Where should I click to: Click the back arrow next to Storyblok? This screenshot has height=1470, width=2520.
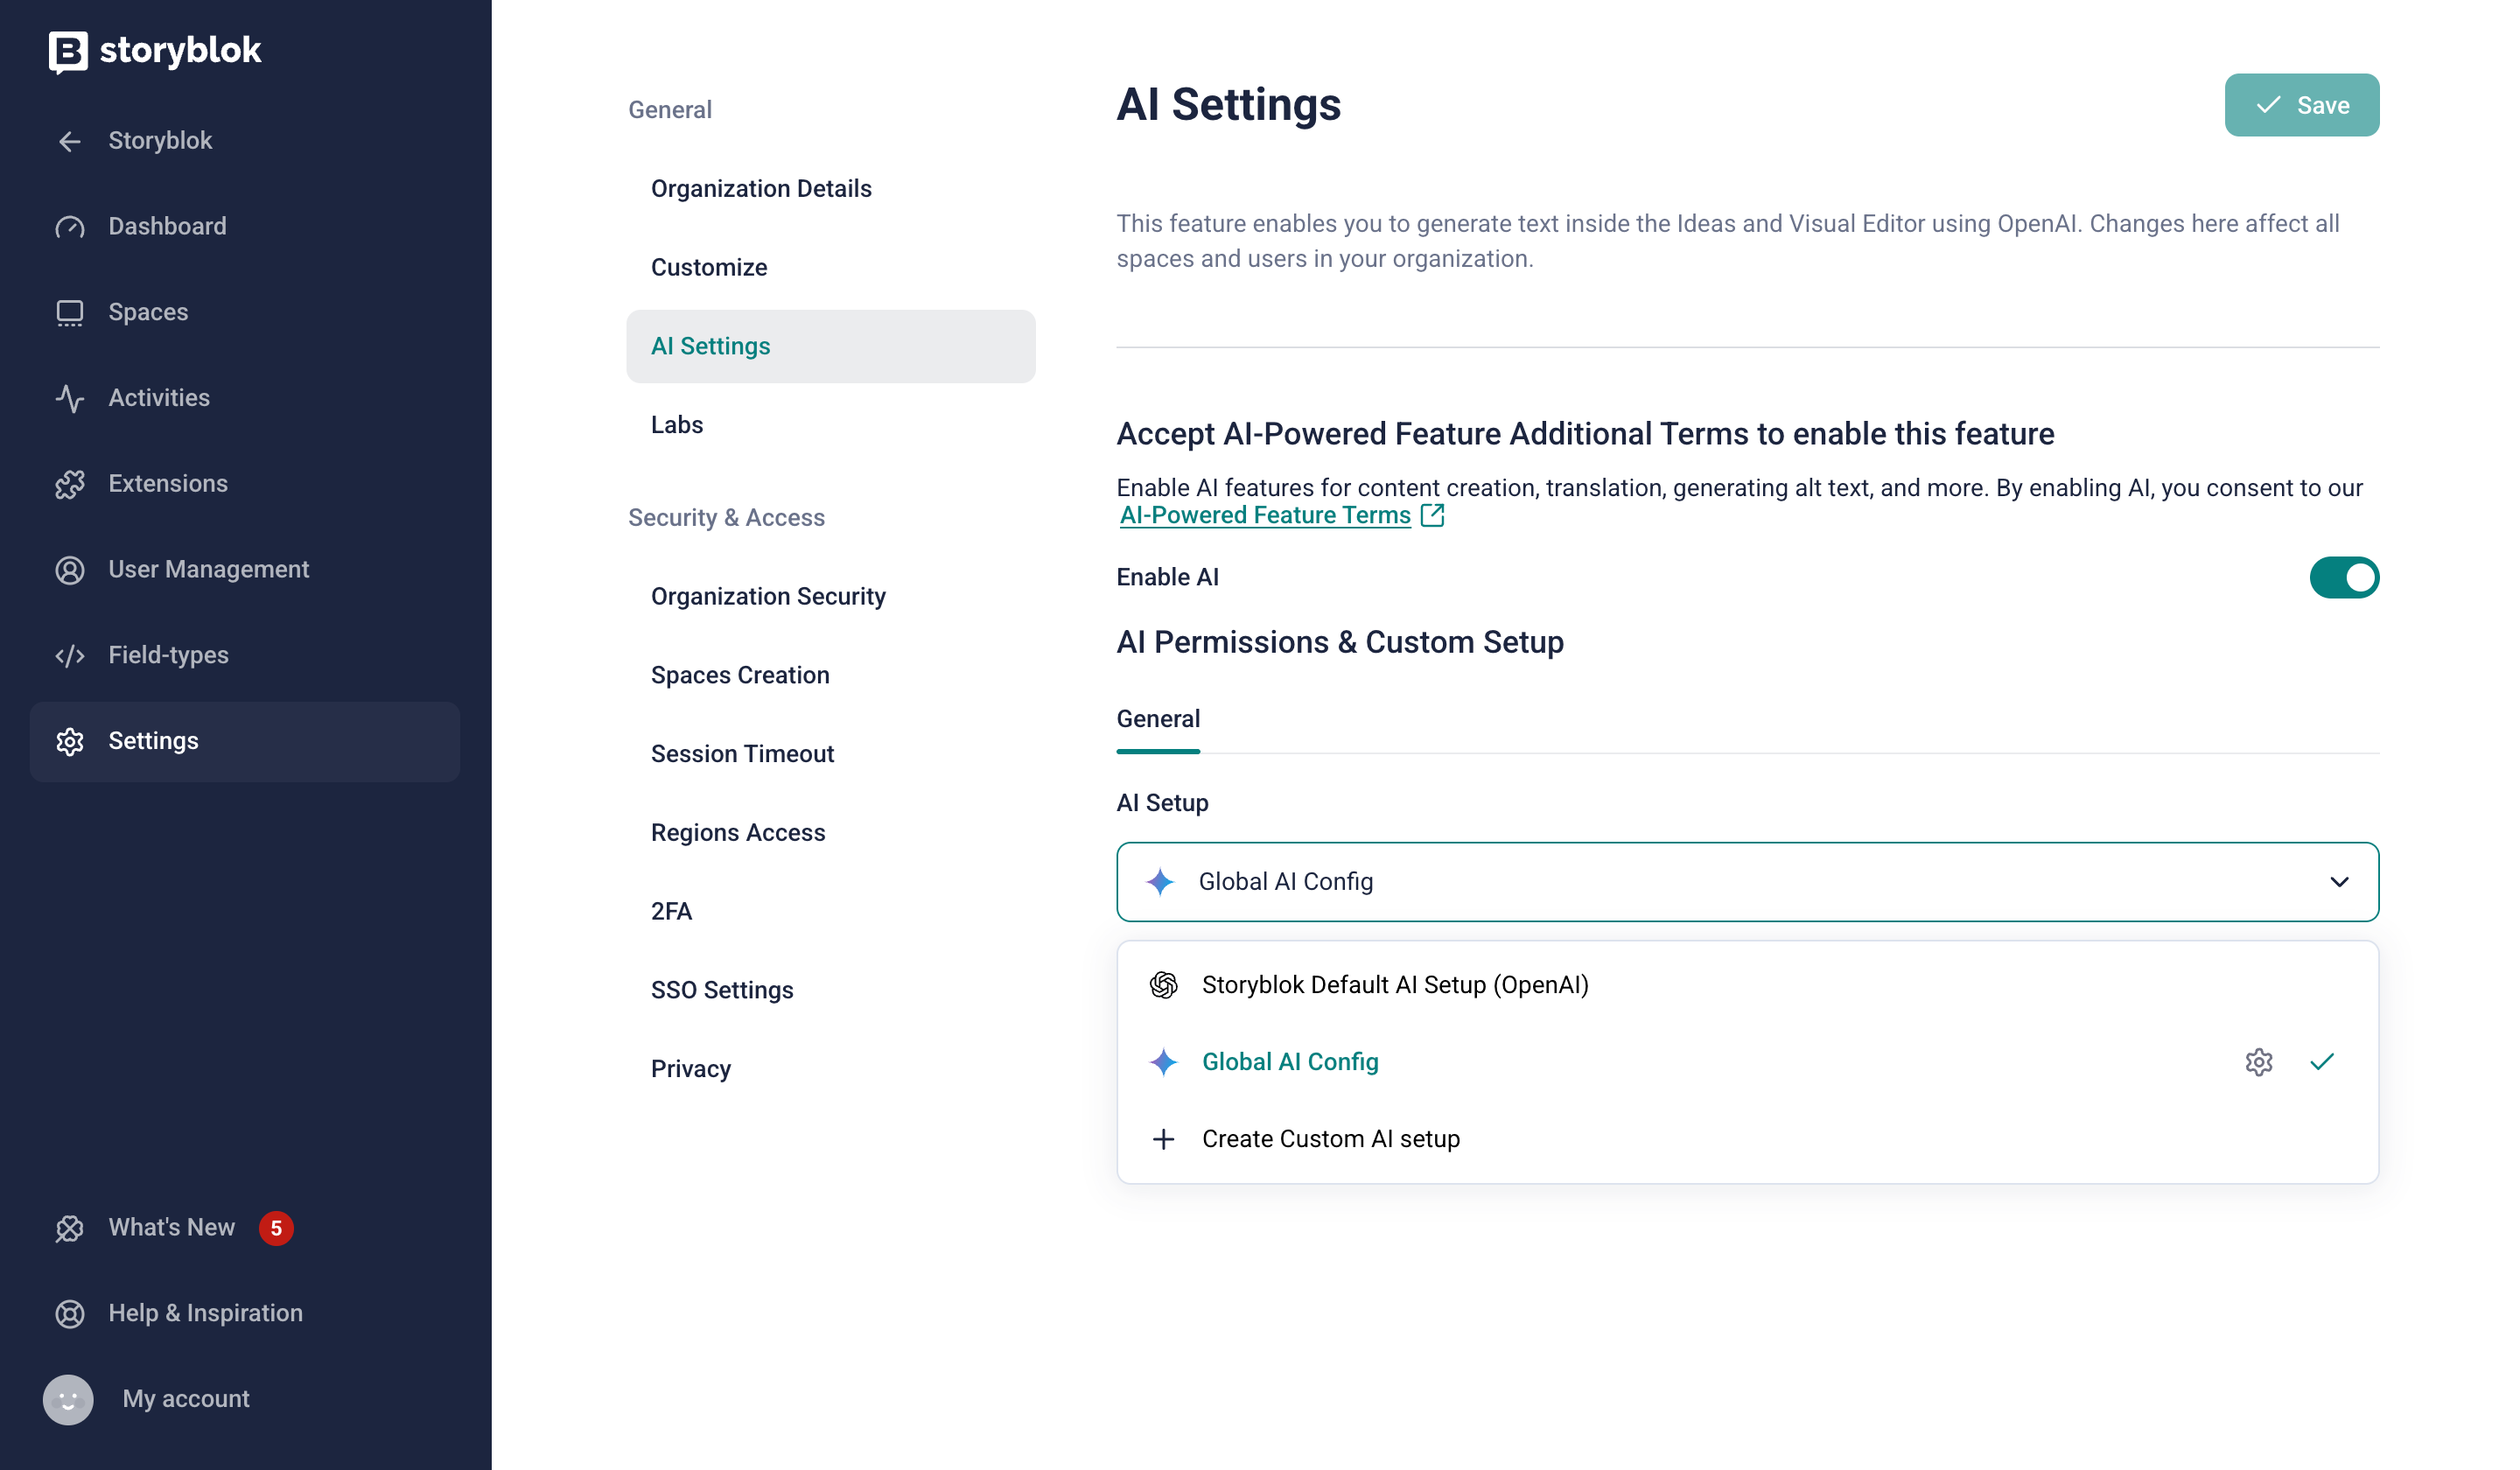(69, 141)
